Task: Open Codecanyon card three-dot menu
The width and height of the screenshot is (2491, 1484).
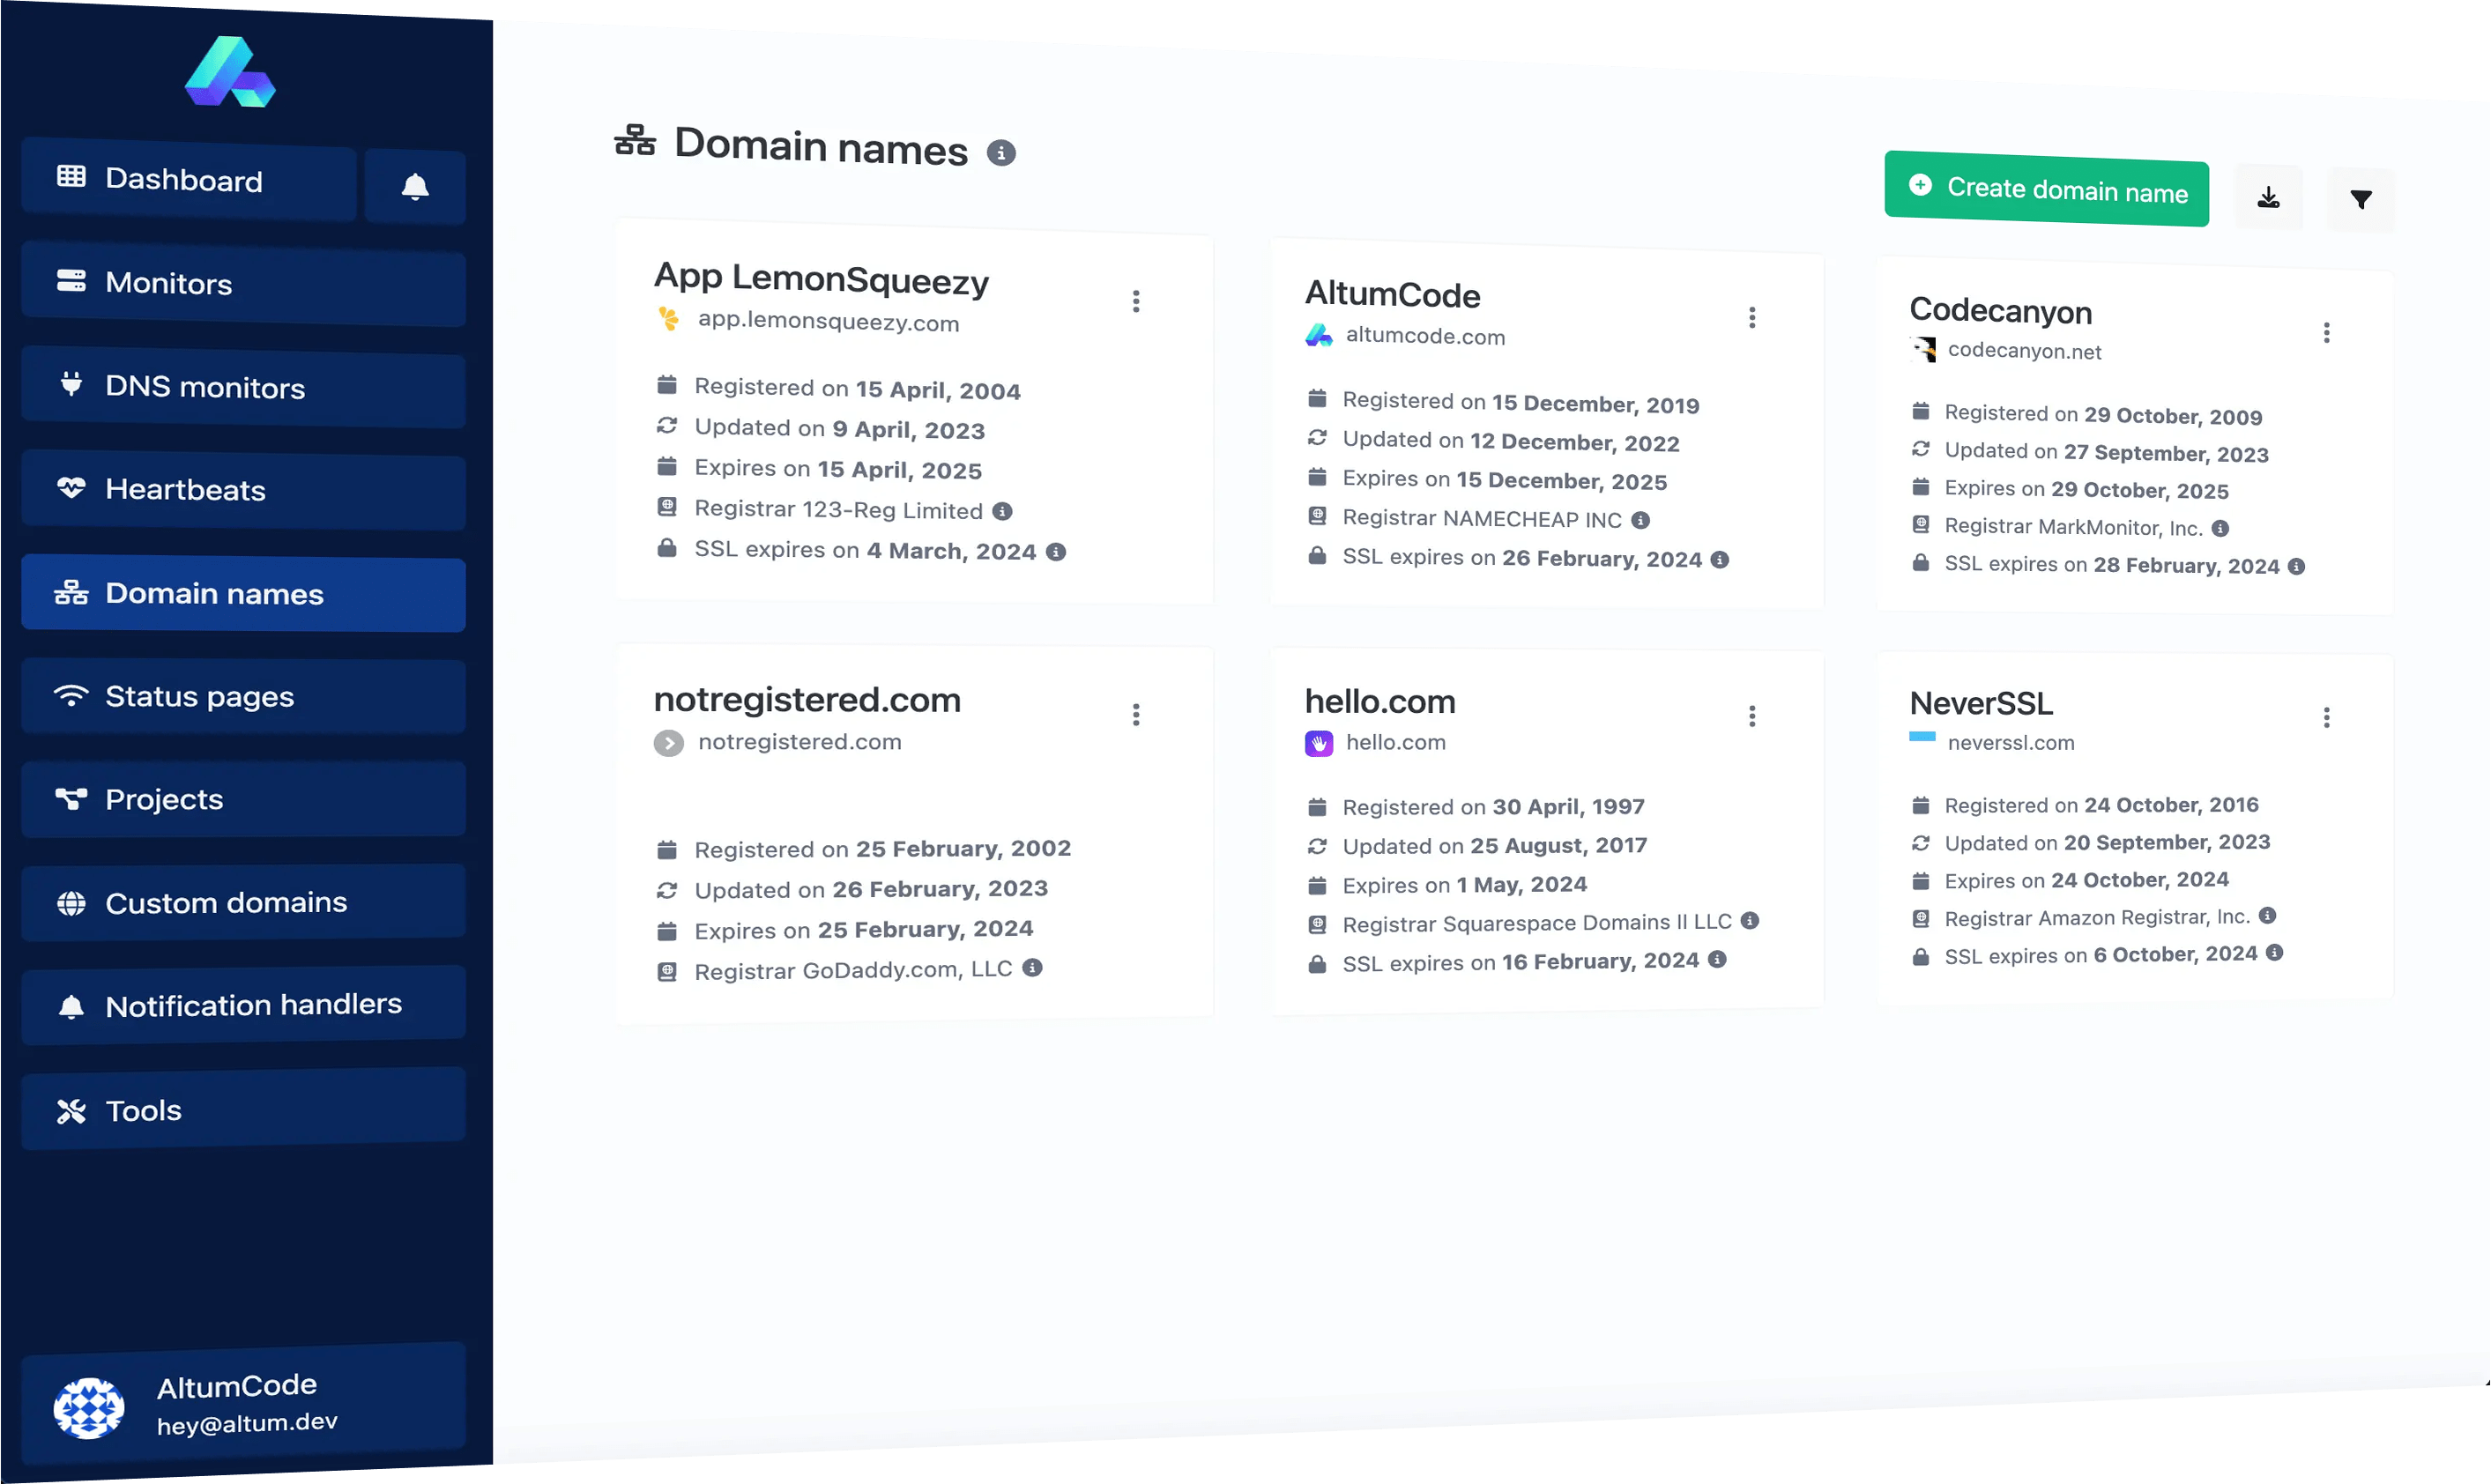Action: 2327,333
